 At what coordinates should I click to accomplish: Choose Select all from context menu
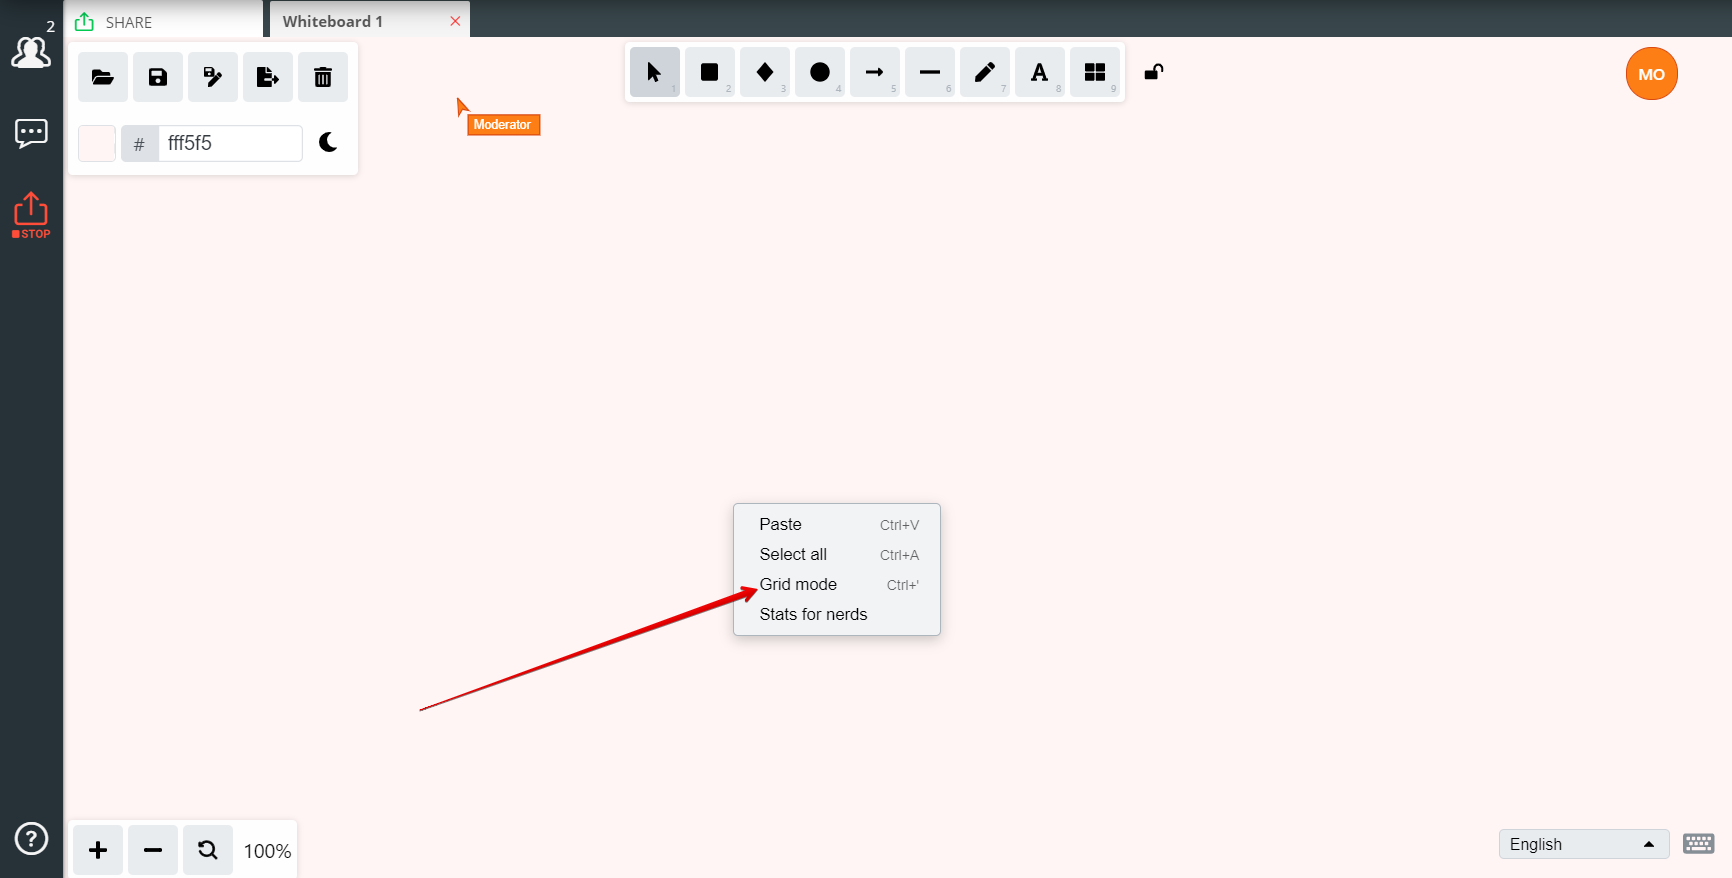pyautogui.click(x=837, y=554)
